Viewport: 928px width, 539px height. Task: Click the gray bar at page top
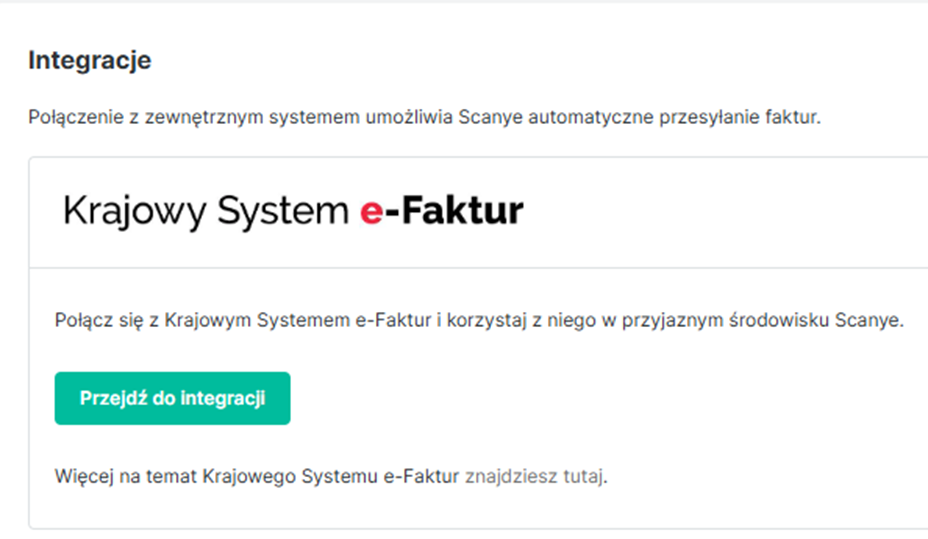[464, 1]
